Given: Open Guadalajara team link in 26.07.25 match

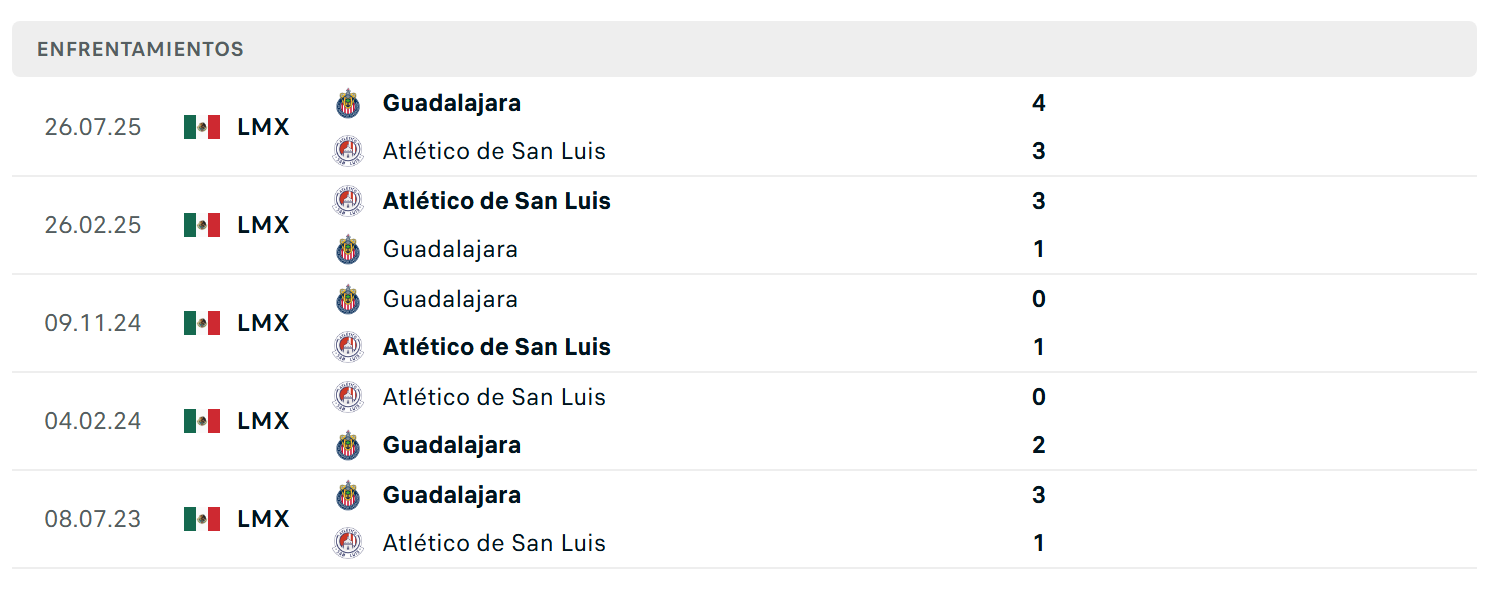Looking at the screenshot, I should [451, 103].
